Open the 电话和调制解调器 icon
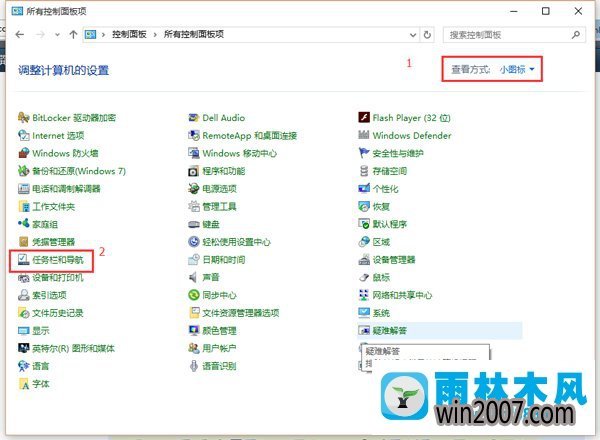The image size is (600, 440). click(x=24, y=189)
